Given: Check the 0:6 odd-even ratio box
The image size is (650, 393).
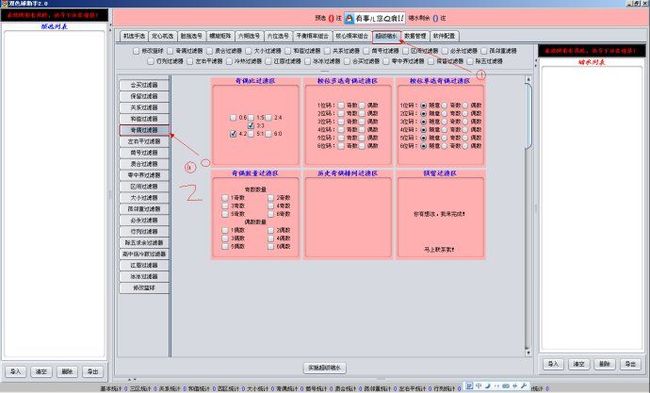Looking at the screenshot, I should click(x=233, y=118).
